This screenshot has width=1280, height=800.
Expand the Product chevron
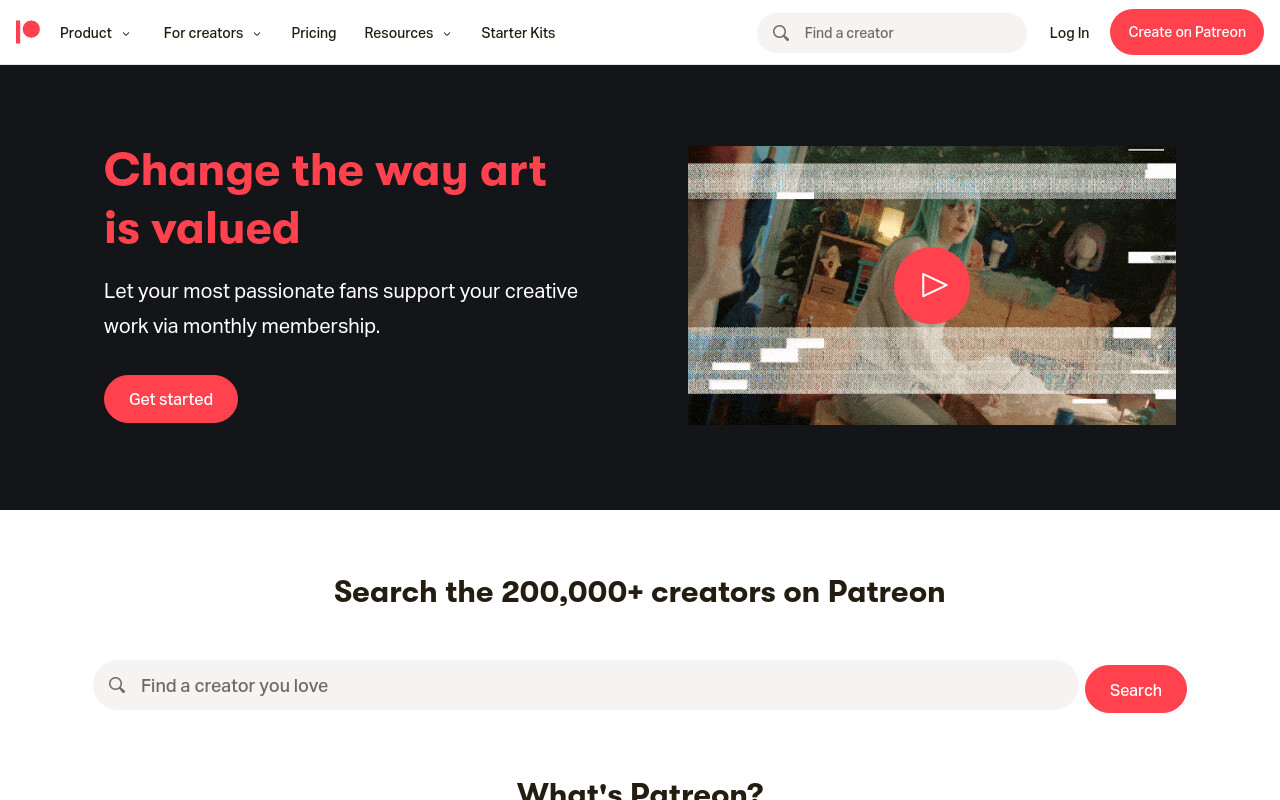coord(126,33)
